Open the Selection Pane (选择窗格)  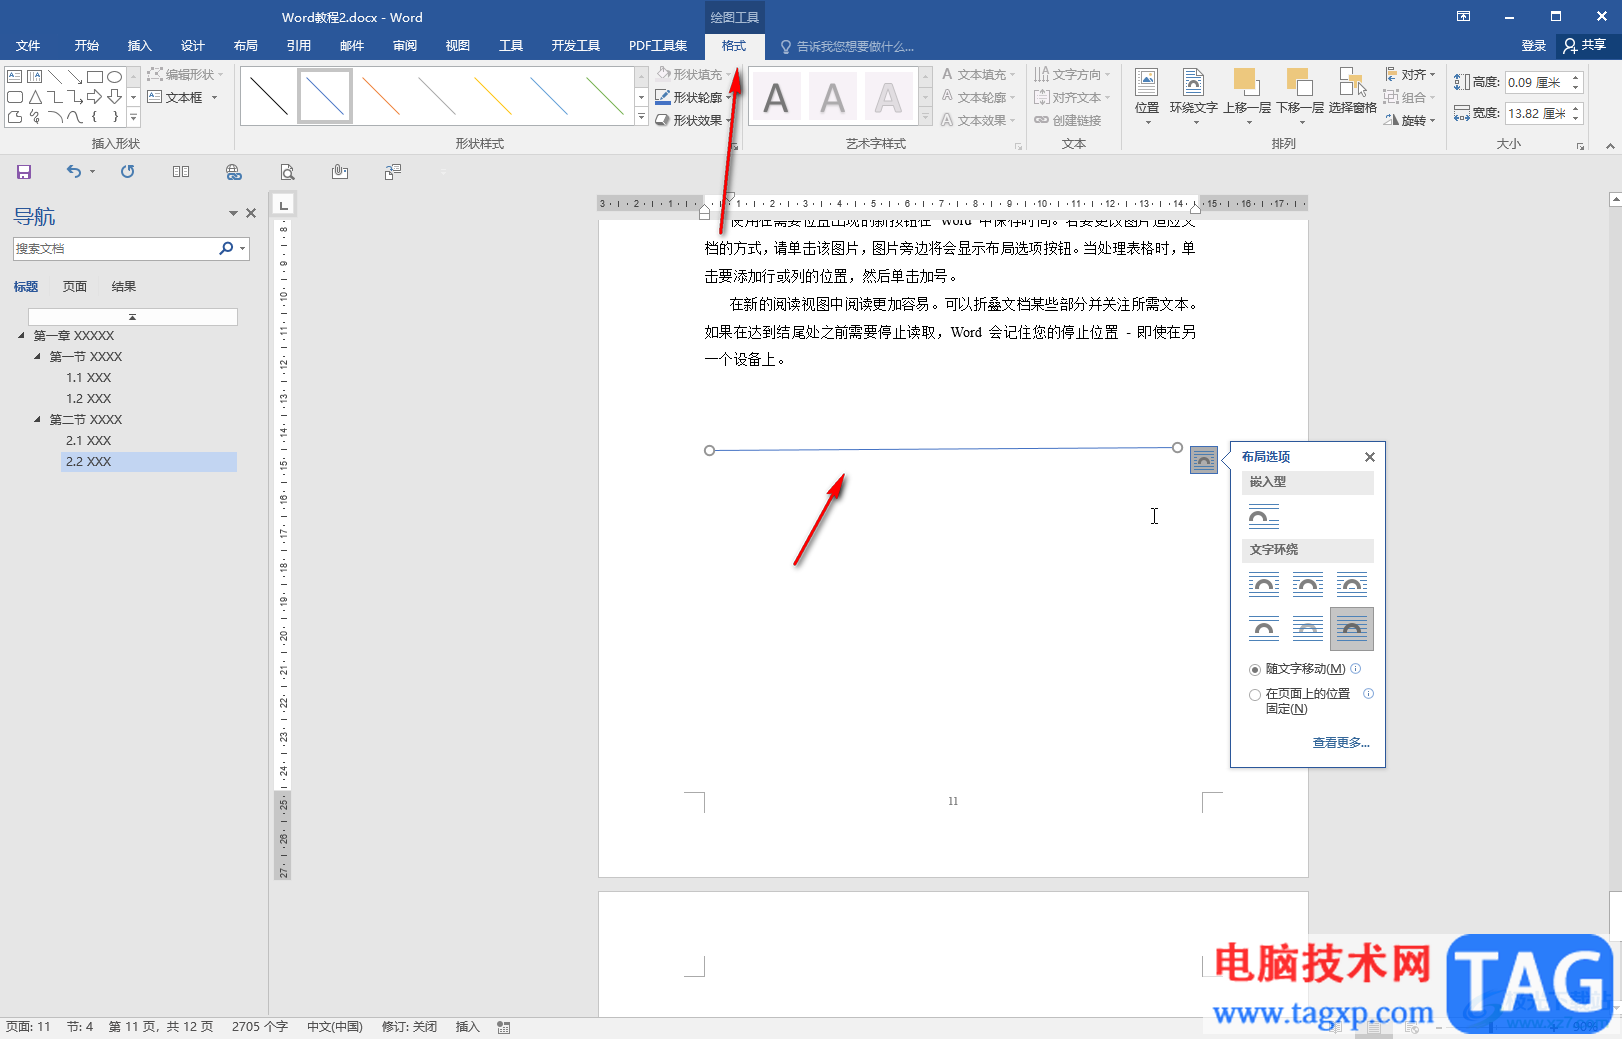click(x=1352, y=94)
